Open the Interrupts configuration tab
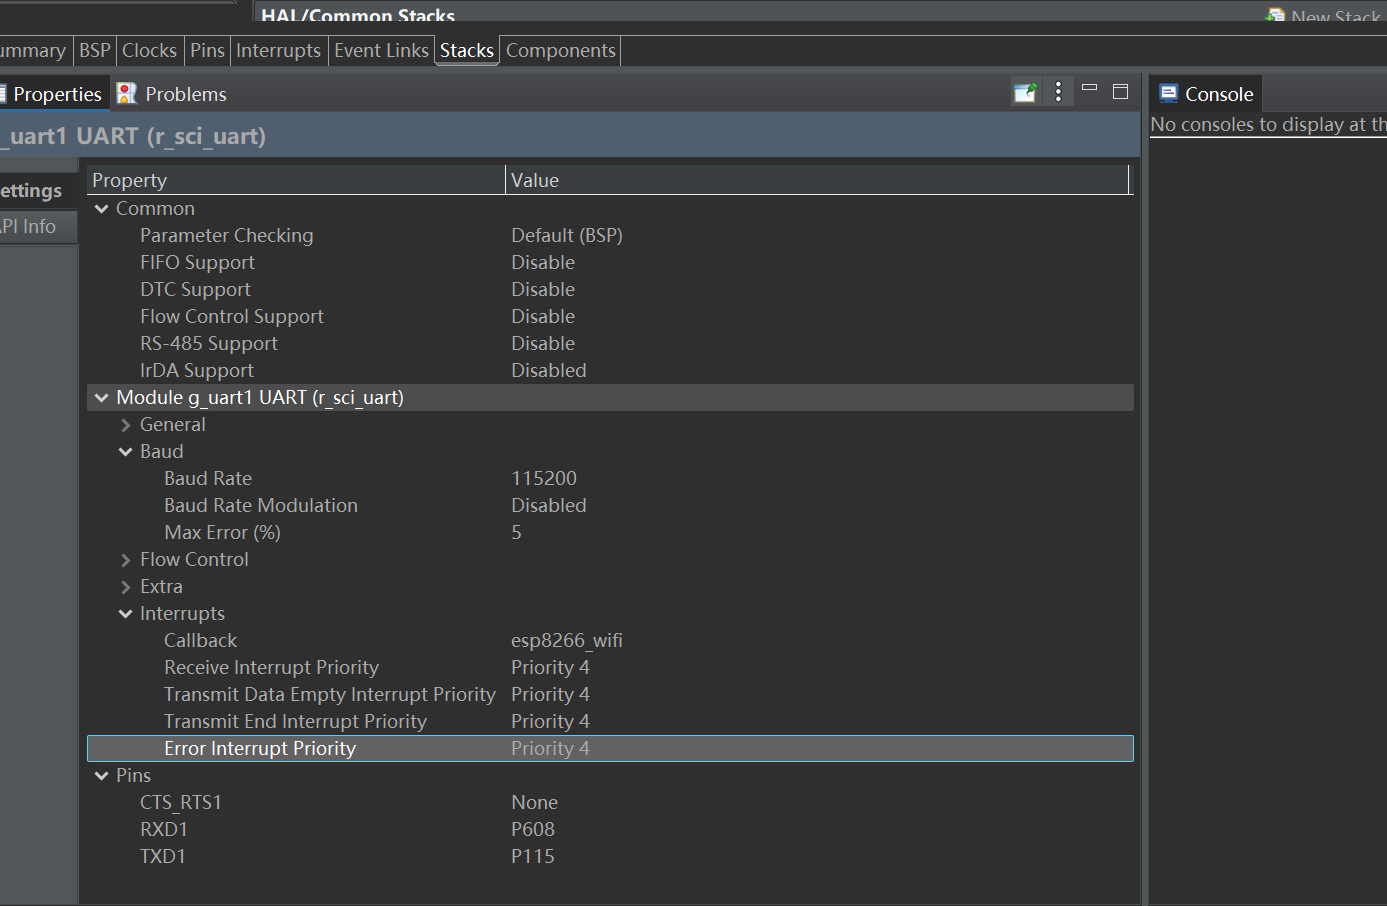Image resolution: width=1387 pixels, height=906 pixels. coord(278,51)
